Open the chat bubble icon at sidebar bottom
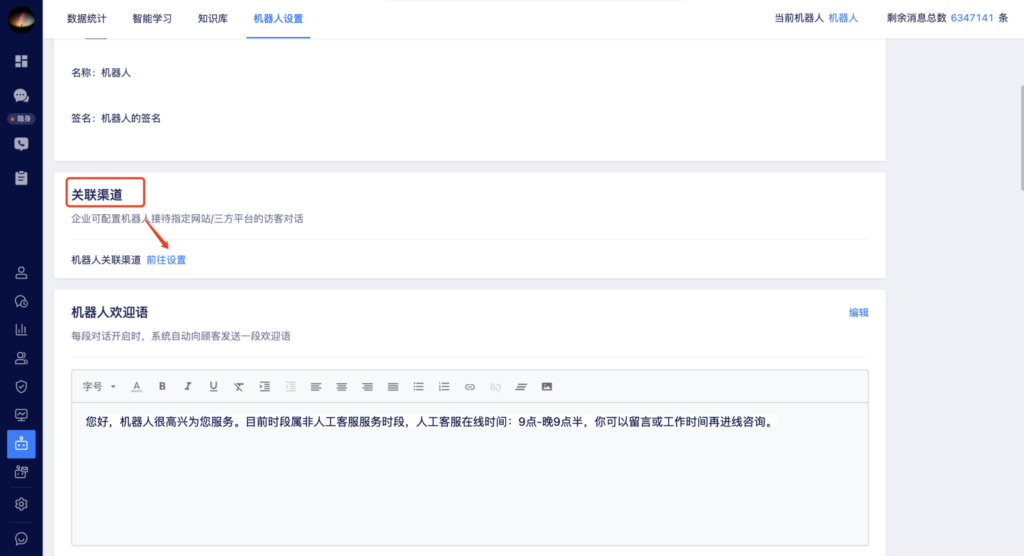This screenshot has height=556, width=1024. tap(21, 538)
